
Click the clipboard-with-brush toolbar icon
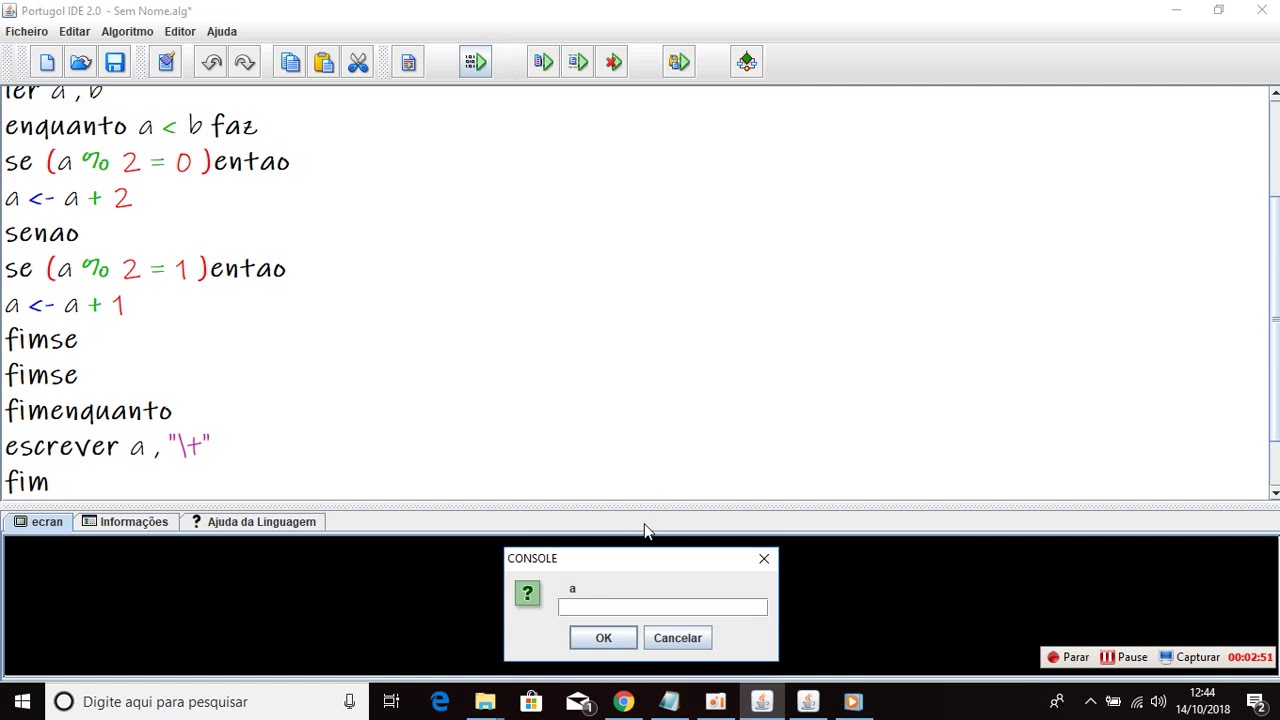pyautogui.click(x=166, y=63)
